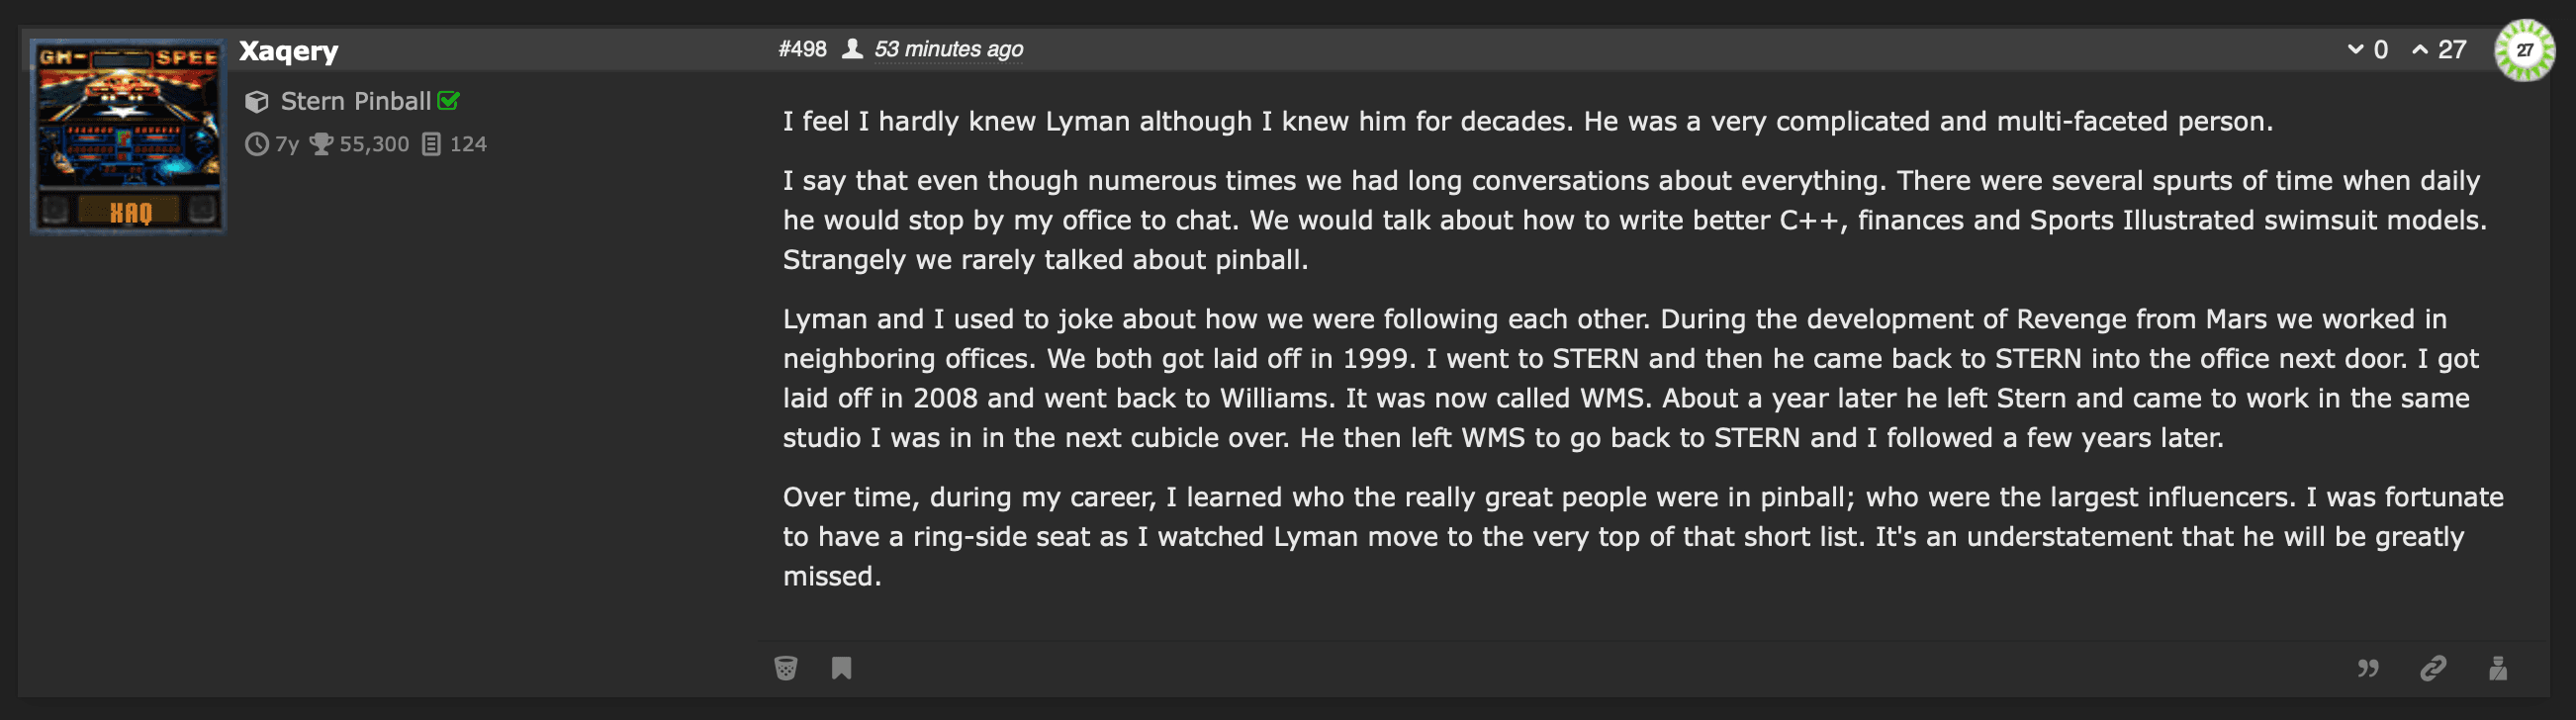Click the #498 post number
The height and width of the screenshot is (720, 2576).
(803, 49)
